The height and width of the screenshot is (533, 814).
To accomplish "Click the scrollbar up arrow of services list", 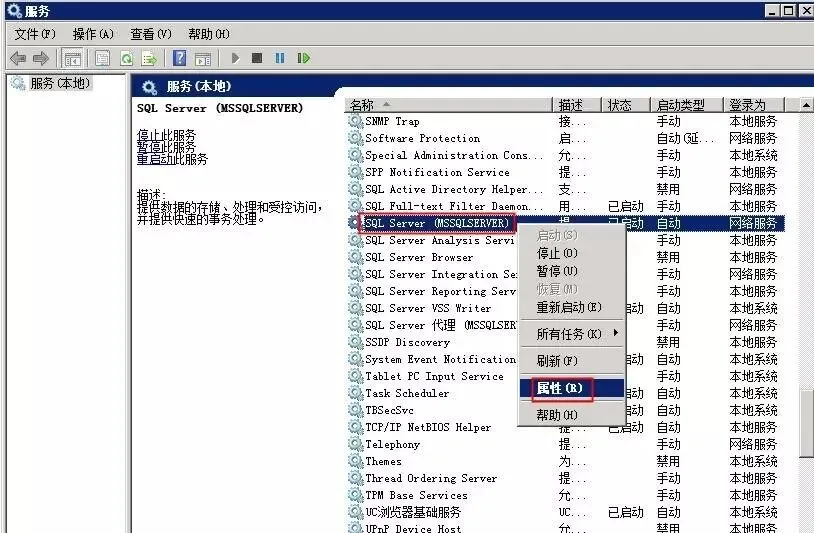I will point(806,105).
